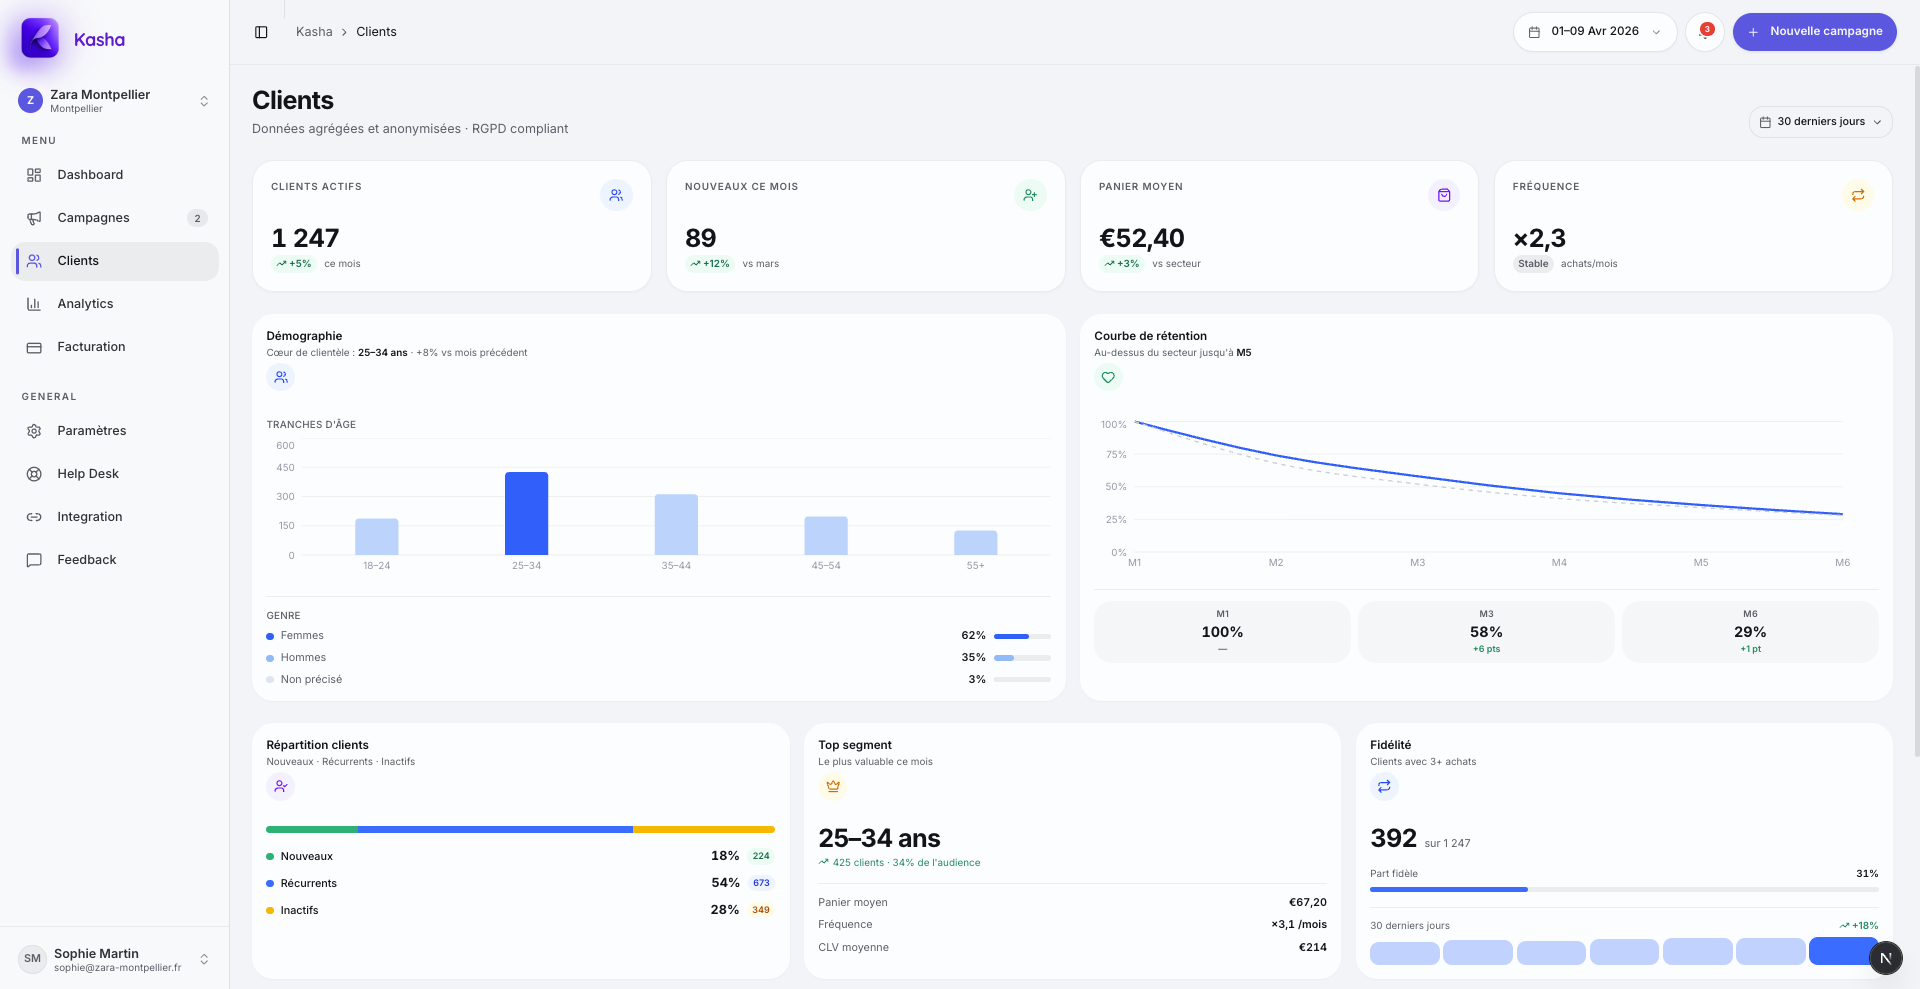
Task: Go to Analytics in the sidebar
Action: (85, 304)
